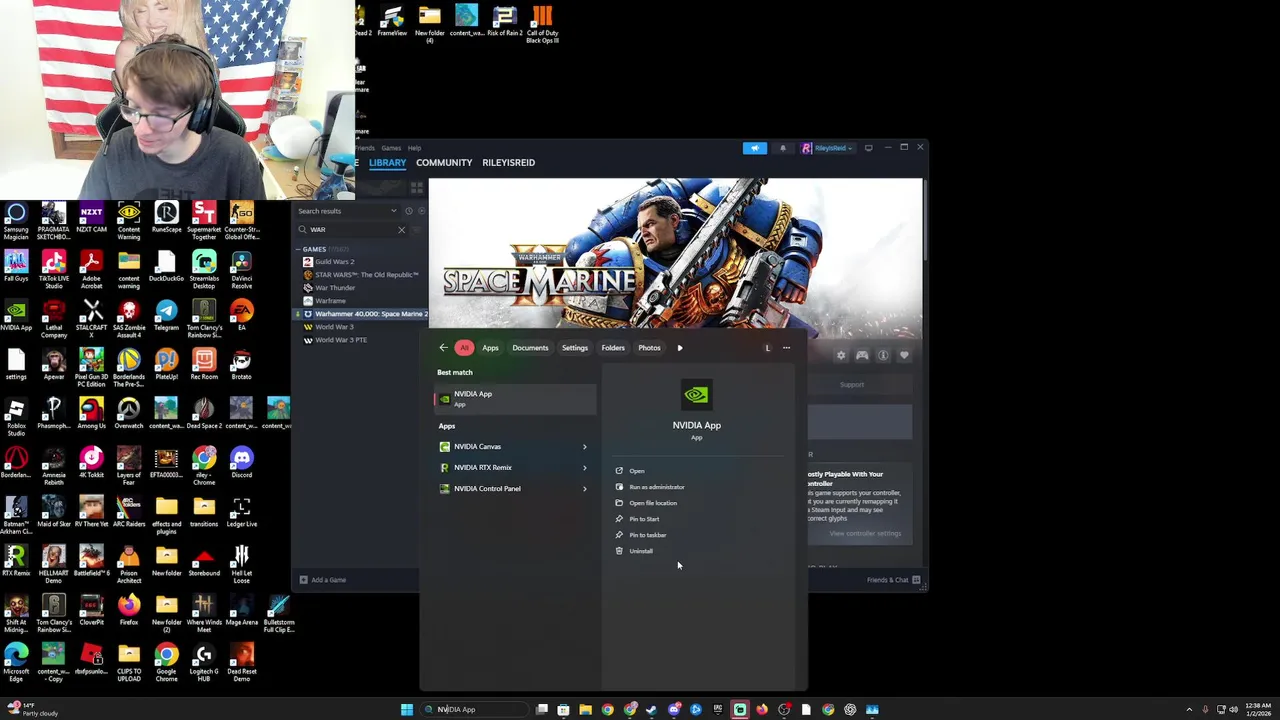The width and height of the screenshot is (1280, 720).
Task: Select War Thunder in Steam library list
Action: [334, 288]
